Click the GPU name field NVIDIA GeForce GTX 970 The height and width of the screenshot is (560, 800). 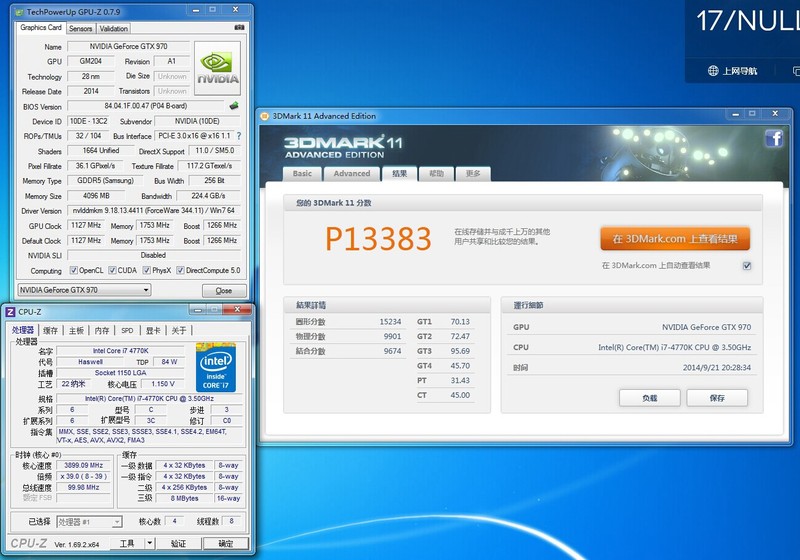tap(129, 46)
